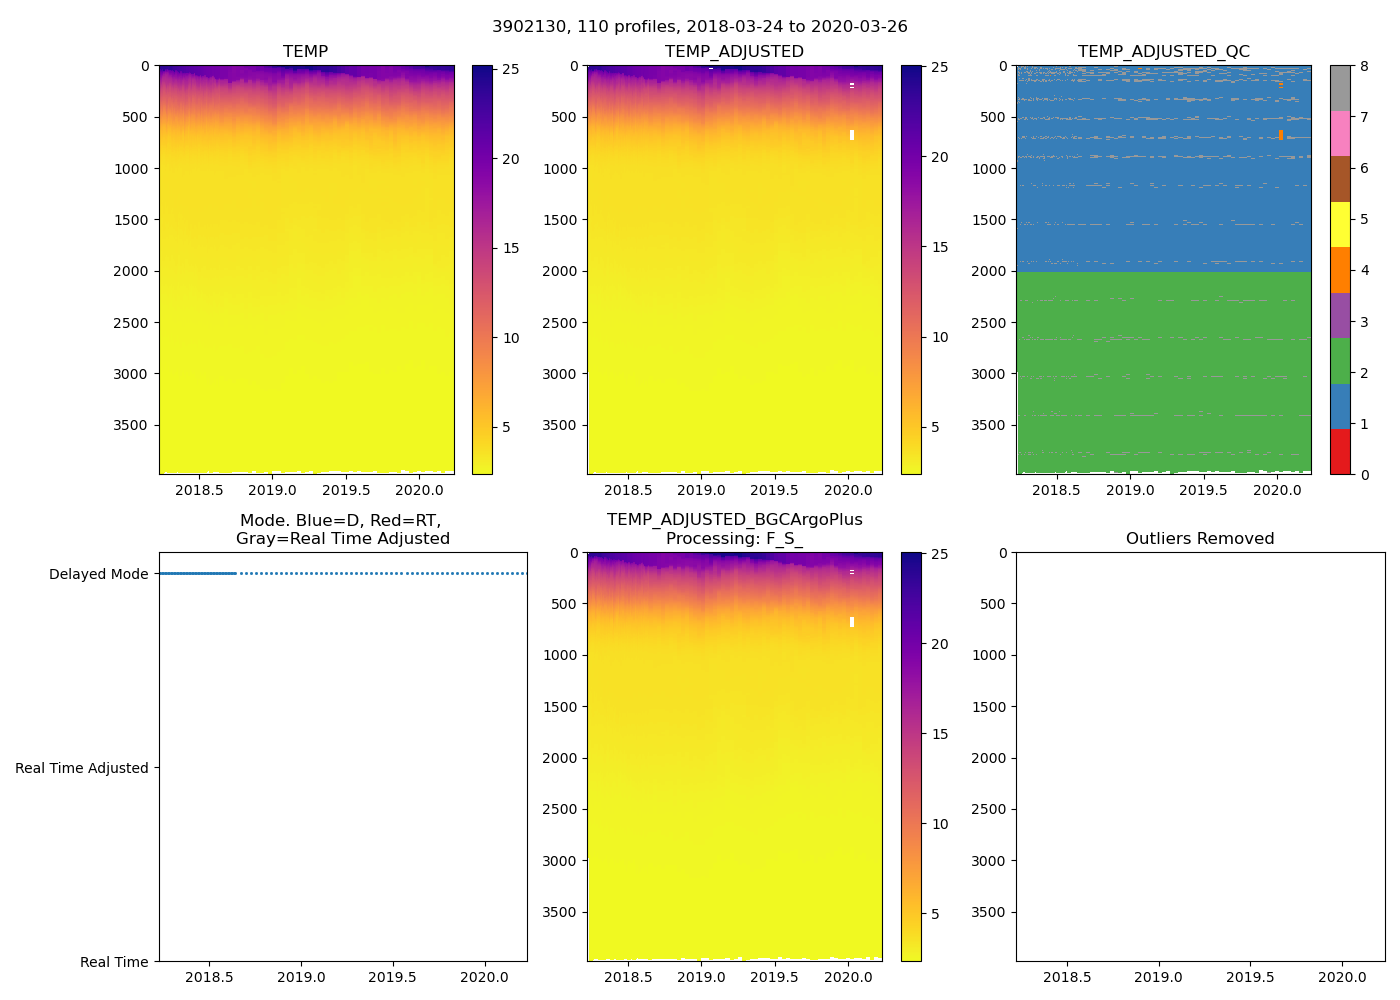
Task: Choose the yellow QC flag 5 swatch
Action: [1340, 225]
